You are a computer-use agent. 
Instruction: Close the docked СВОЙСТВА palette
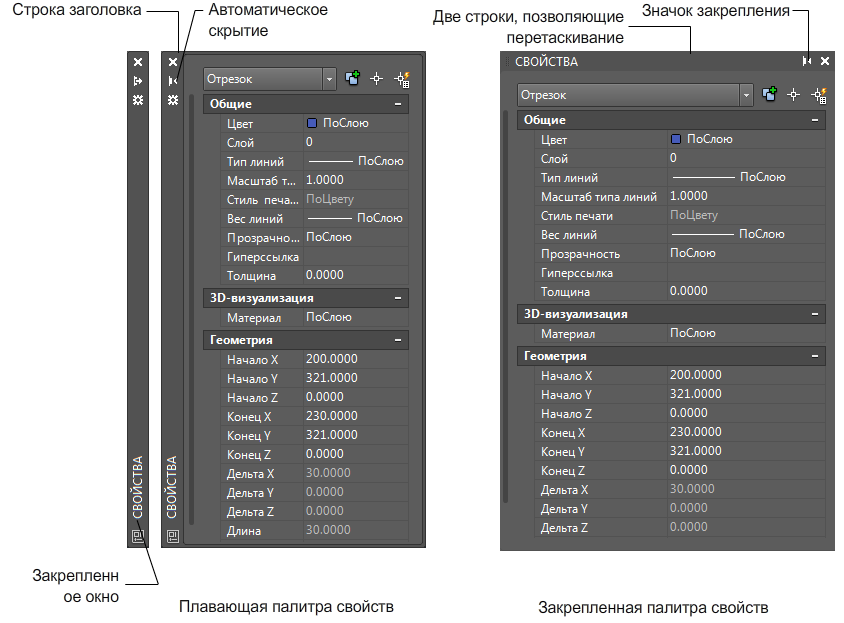pyautogui.click(x=825, y=61)
